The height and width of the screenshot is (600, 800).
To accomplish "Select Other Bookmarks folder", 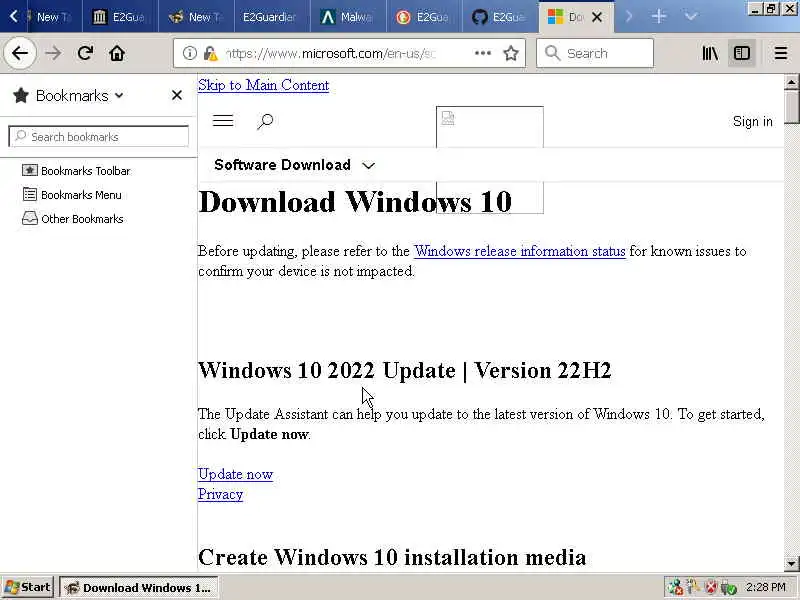I will click(x=73, y=219).
